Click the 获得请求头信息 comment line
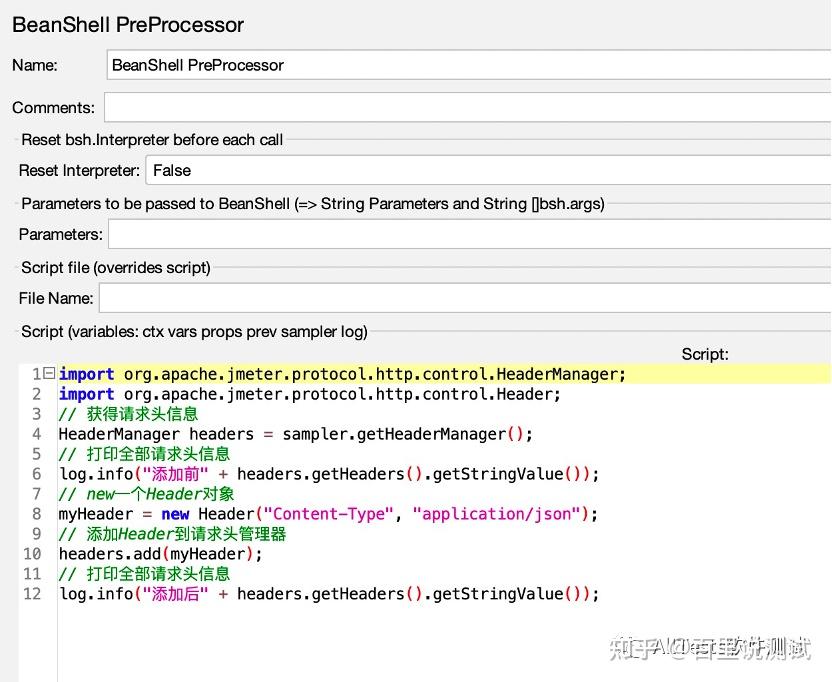Image resolution: width=832 pixels, height=682 pixels. click(130, 413)
